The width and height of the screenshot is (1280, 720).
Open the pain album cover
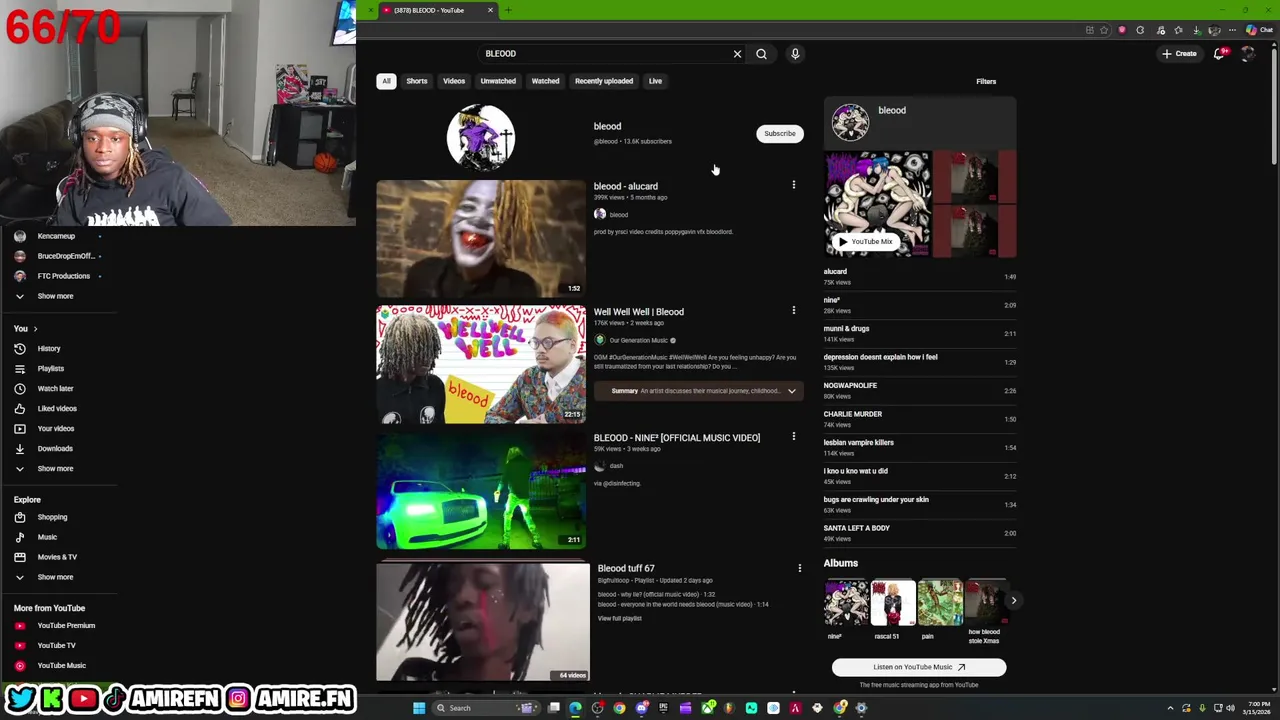[940, 602]
